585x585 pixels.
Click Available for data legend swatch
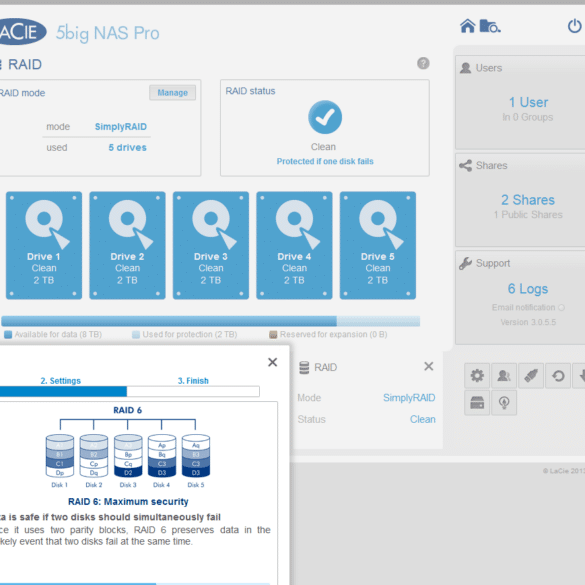[8, 335]
